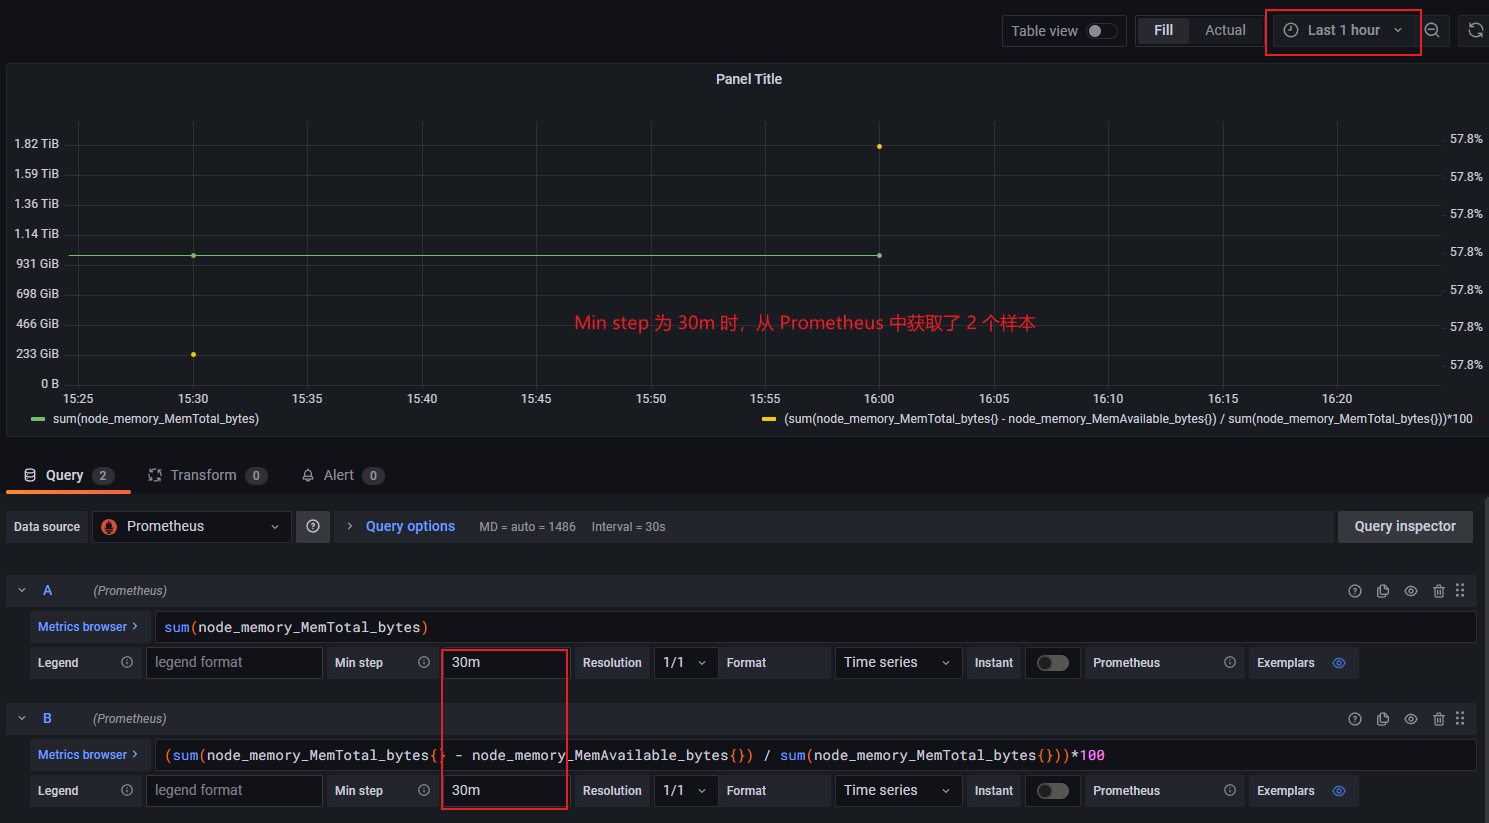
Task: Click Min step field in query A
Action: coord(505,662)
